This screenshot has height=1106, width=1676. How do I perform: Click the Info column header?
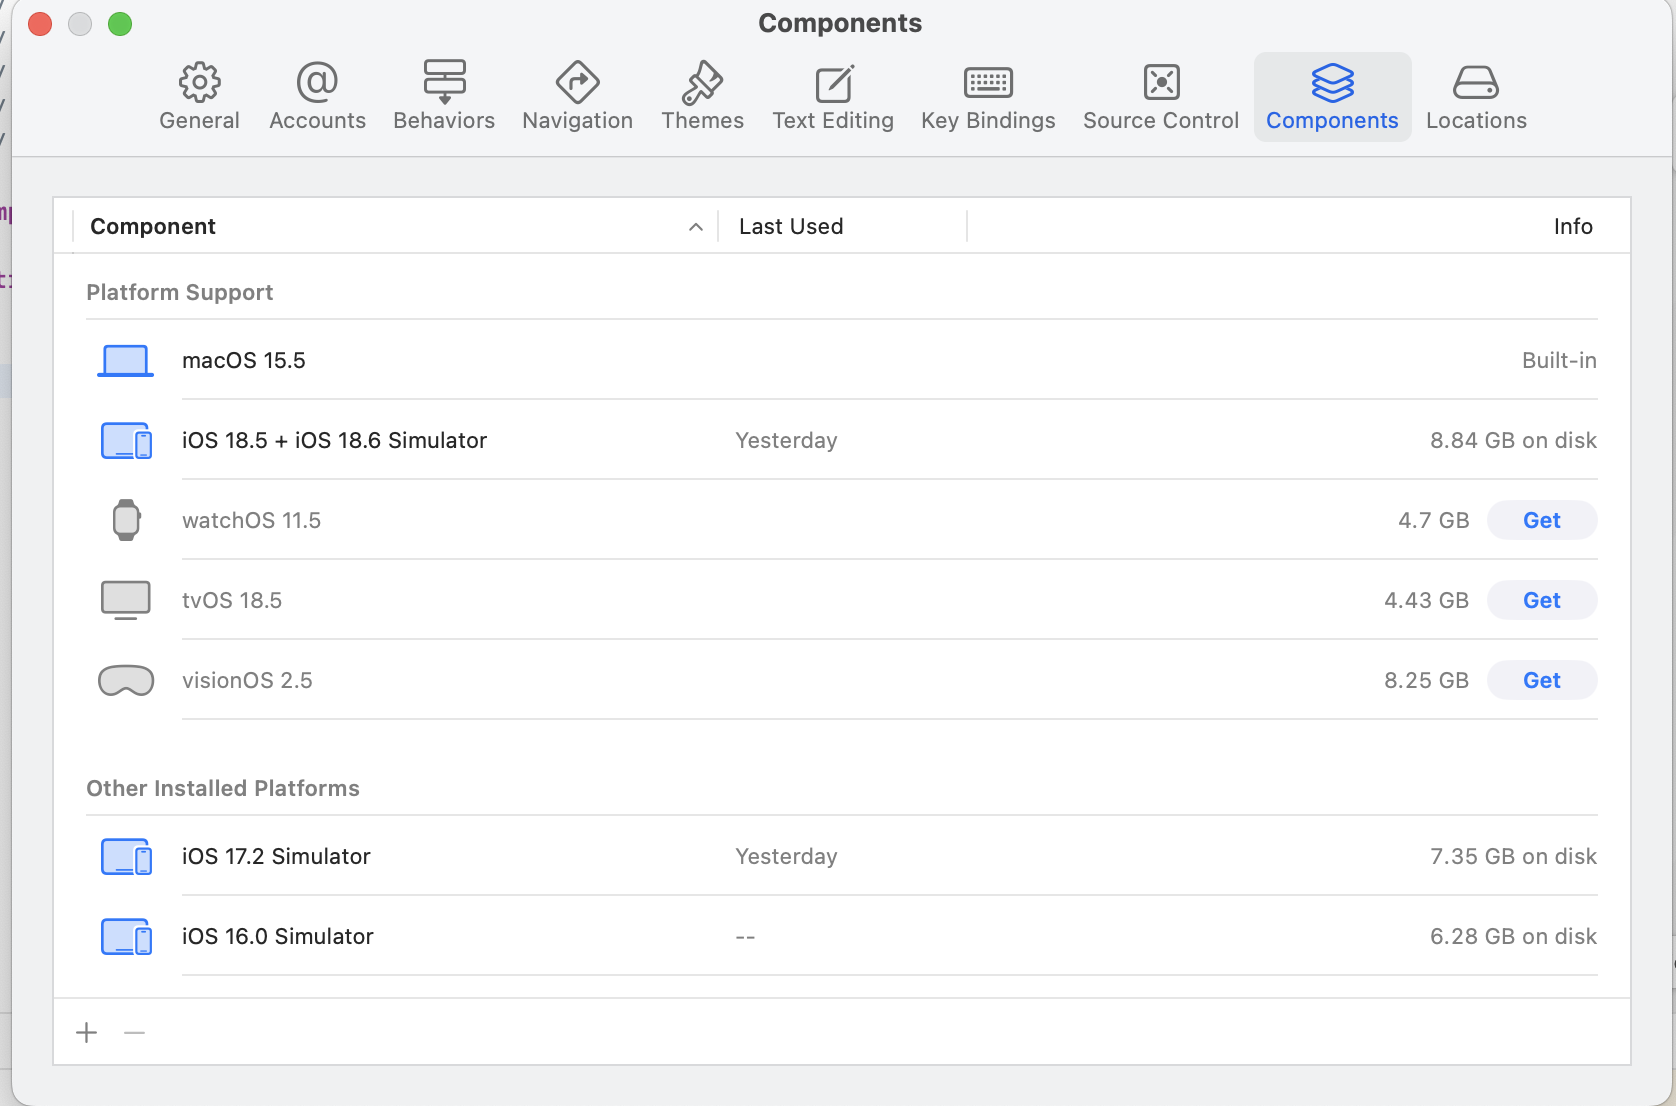pos(1573,227)
